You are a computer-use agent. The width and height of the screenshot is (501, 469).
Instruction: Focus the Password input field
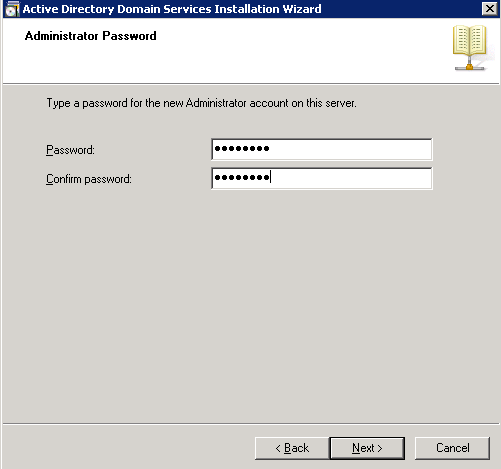(x=322, y=149)
